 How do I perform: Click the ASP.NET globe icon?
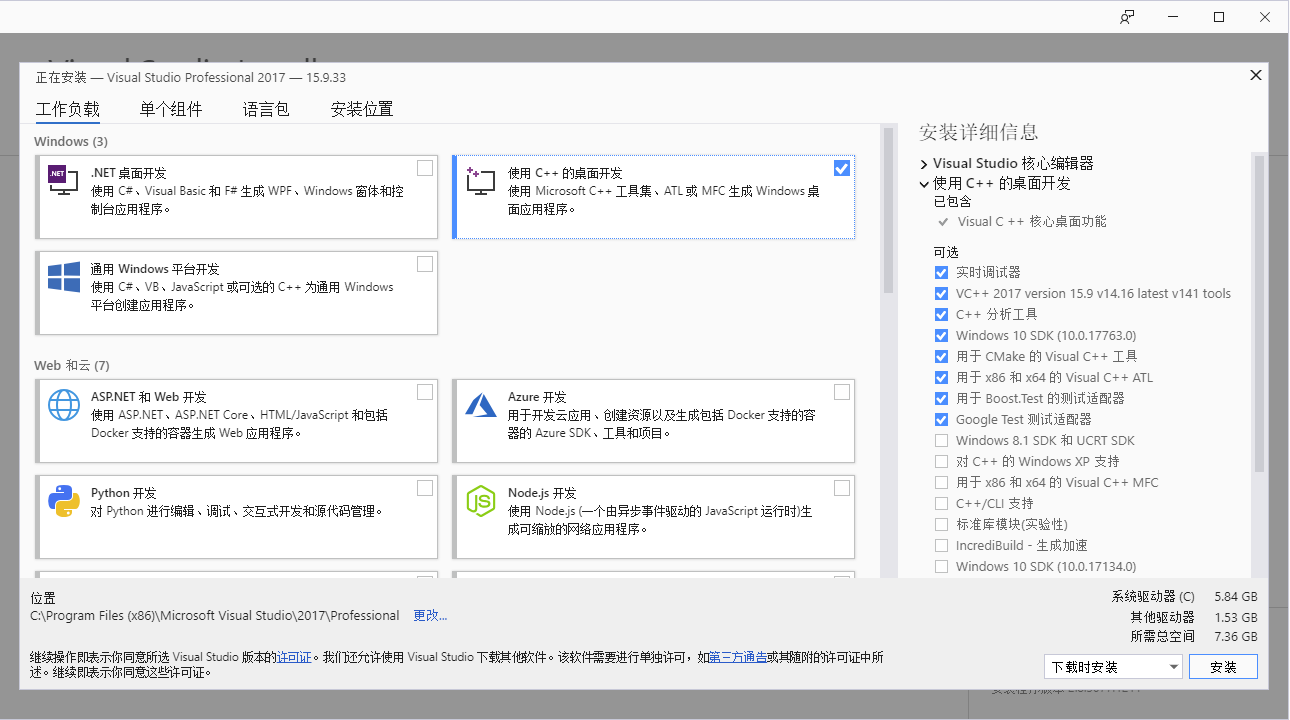click(63, 404)
